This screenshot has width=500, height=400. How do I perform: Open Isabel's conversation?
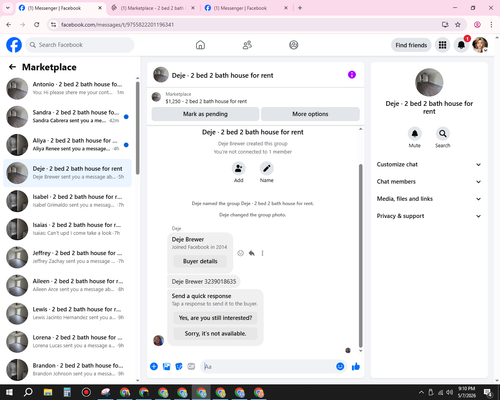pyautogui.click(x=67, y=201)
